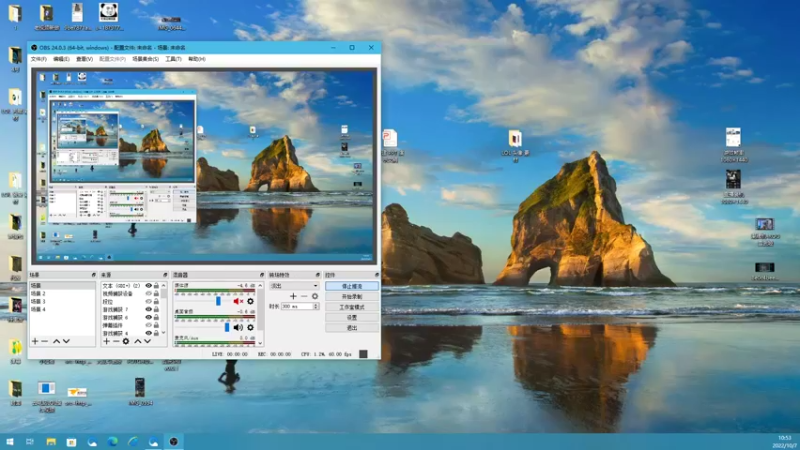Toggle lock on the 文本 (GDI+) (2) source
Viewport: 800px width, 450px height.
(x=156, y=286)
